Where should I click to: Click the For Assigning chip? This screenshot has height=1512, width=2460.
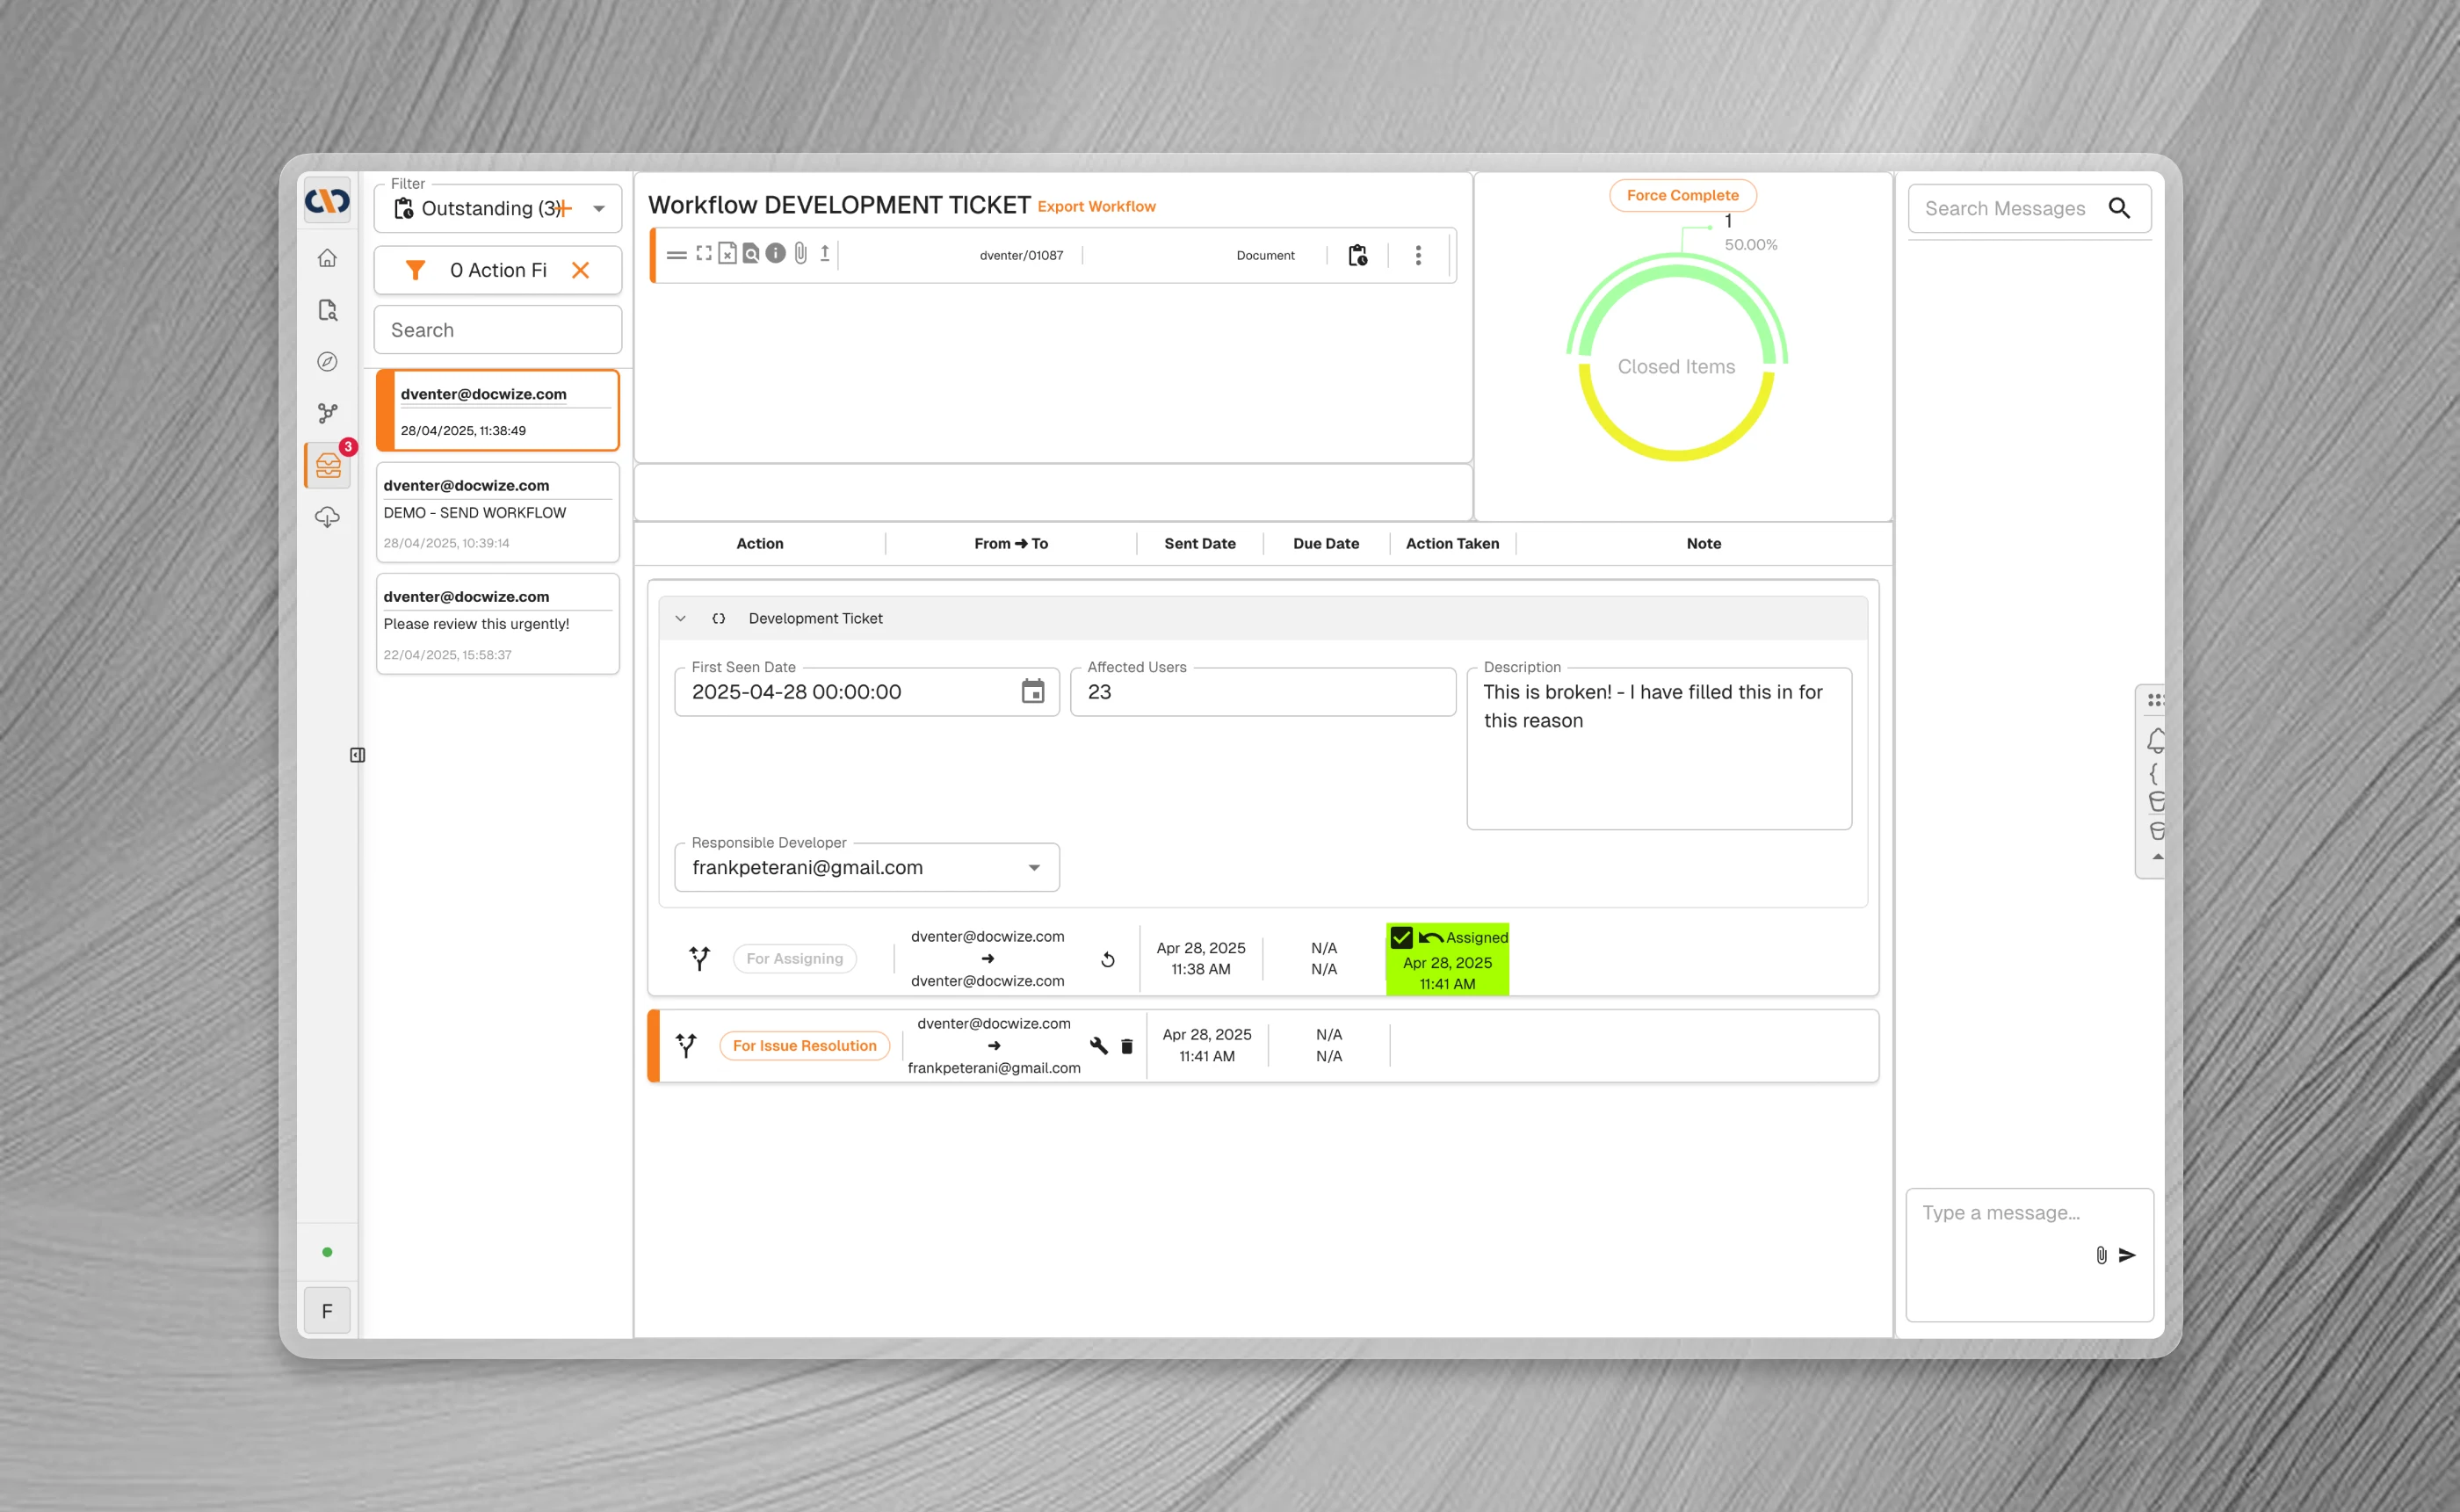click(794, 959)
